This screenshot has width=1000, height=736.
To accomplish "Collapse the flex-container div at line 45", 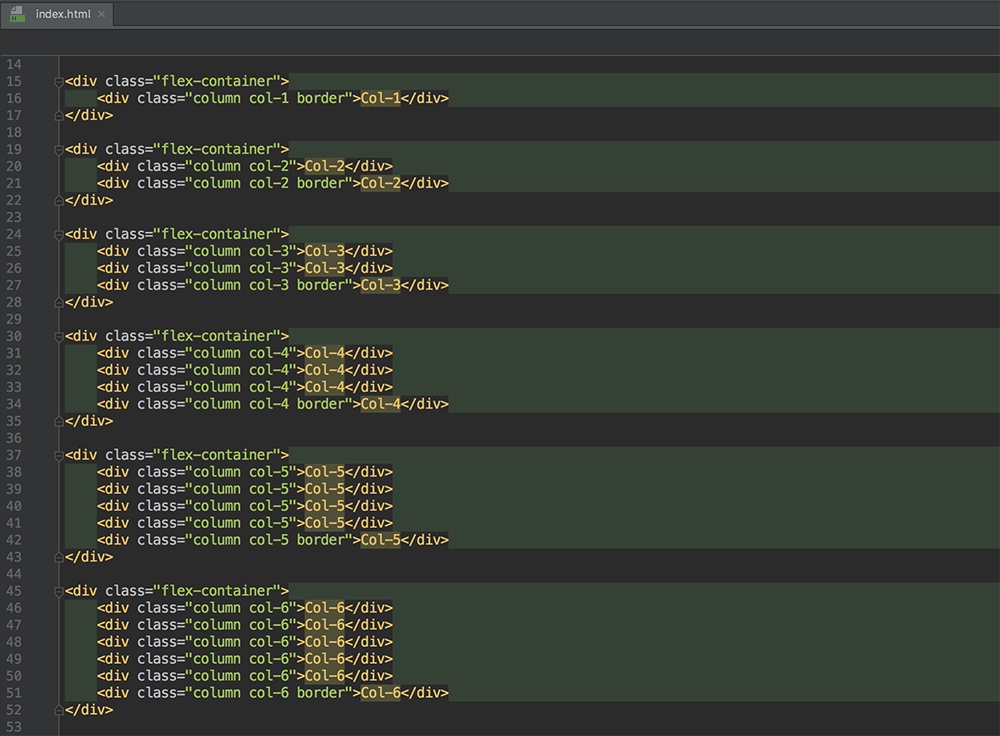I will click(x=59, y=591).
